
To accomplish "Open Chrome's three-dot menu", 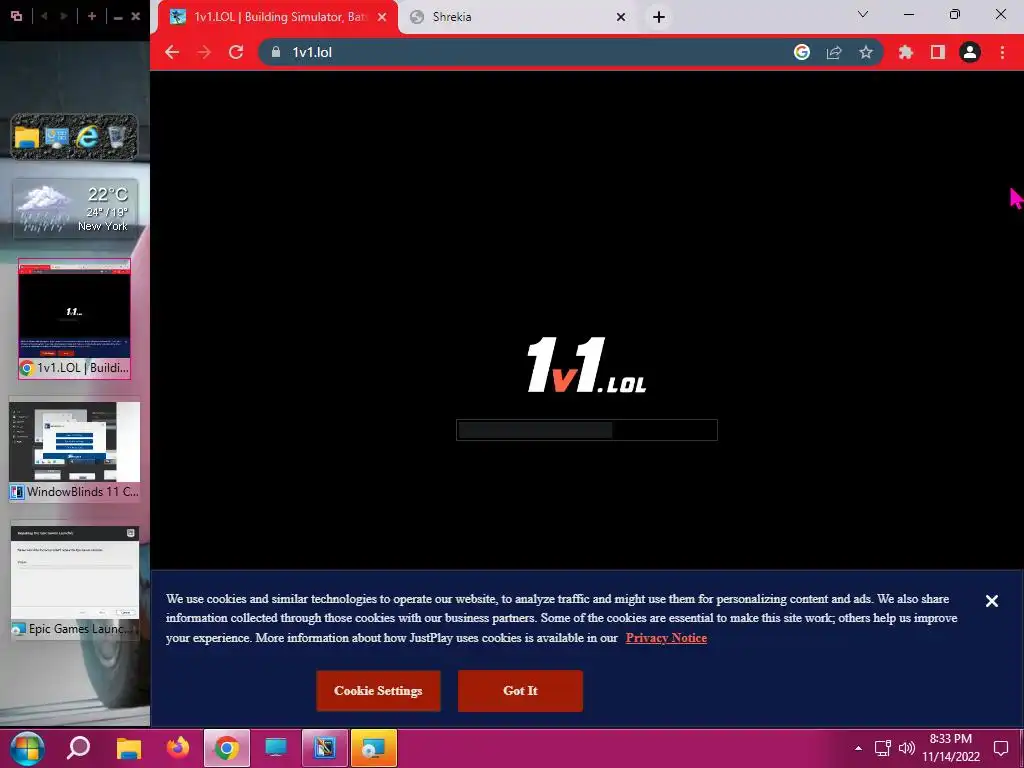I will coord(1002,52).
